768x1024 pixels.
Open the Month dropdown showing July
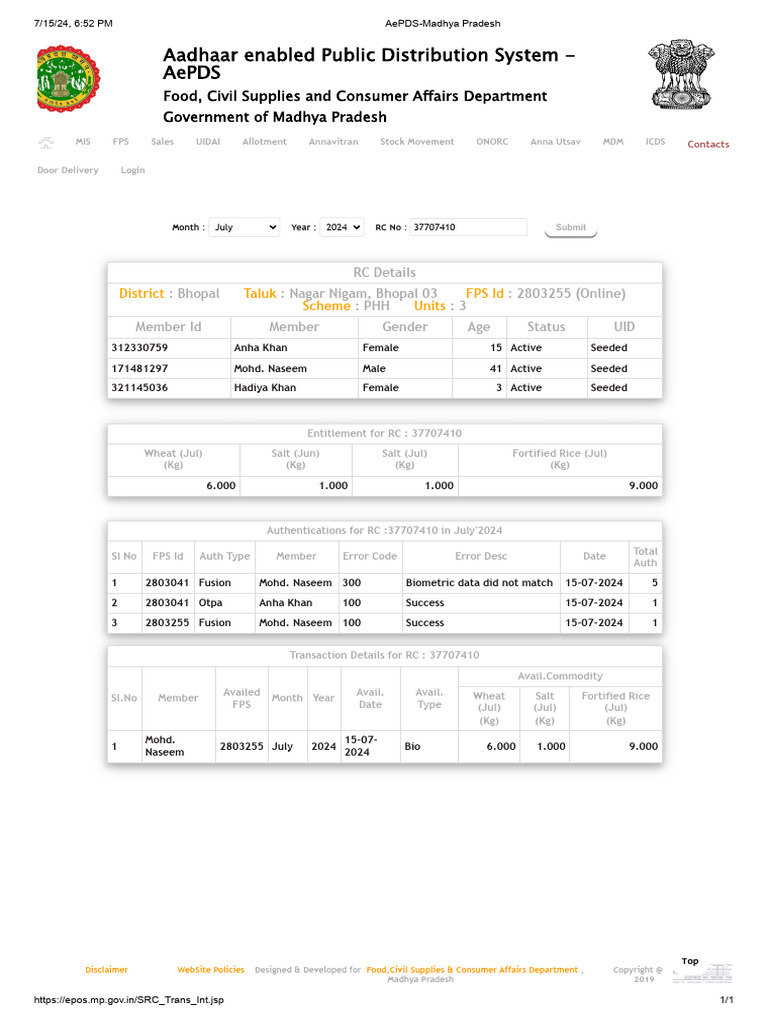(x=244, y=227)
